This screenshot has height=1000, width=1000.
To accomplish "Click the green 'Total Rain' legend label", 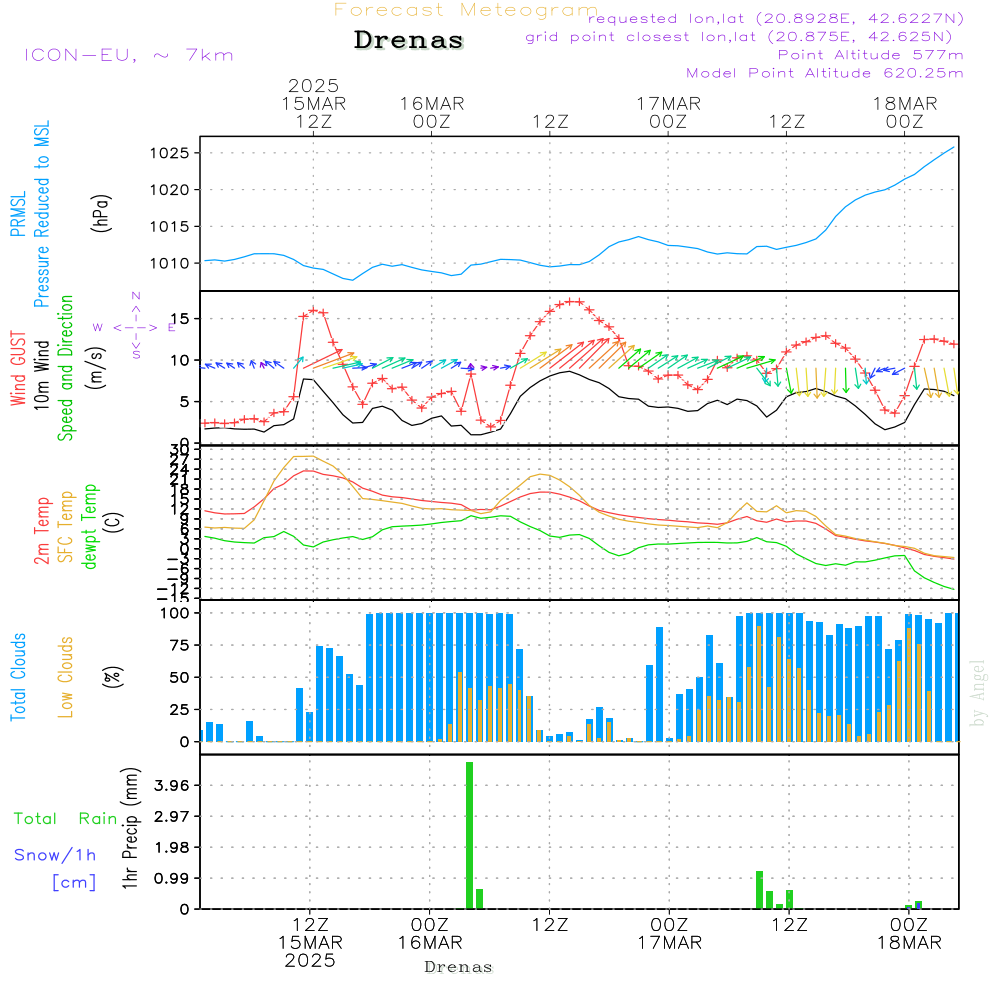I will tap(66, 819).
